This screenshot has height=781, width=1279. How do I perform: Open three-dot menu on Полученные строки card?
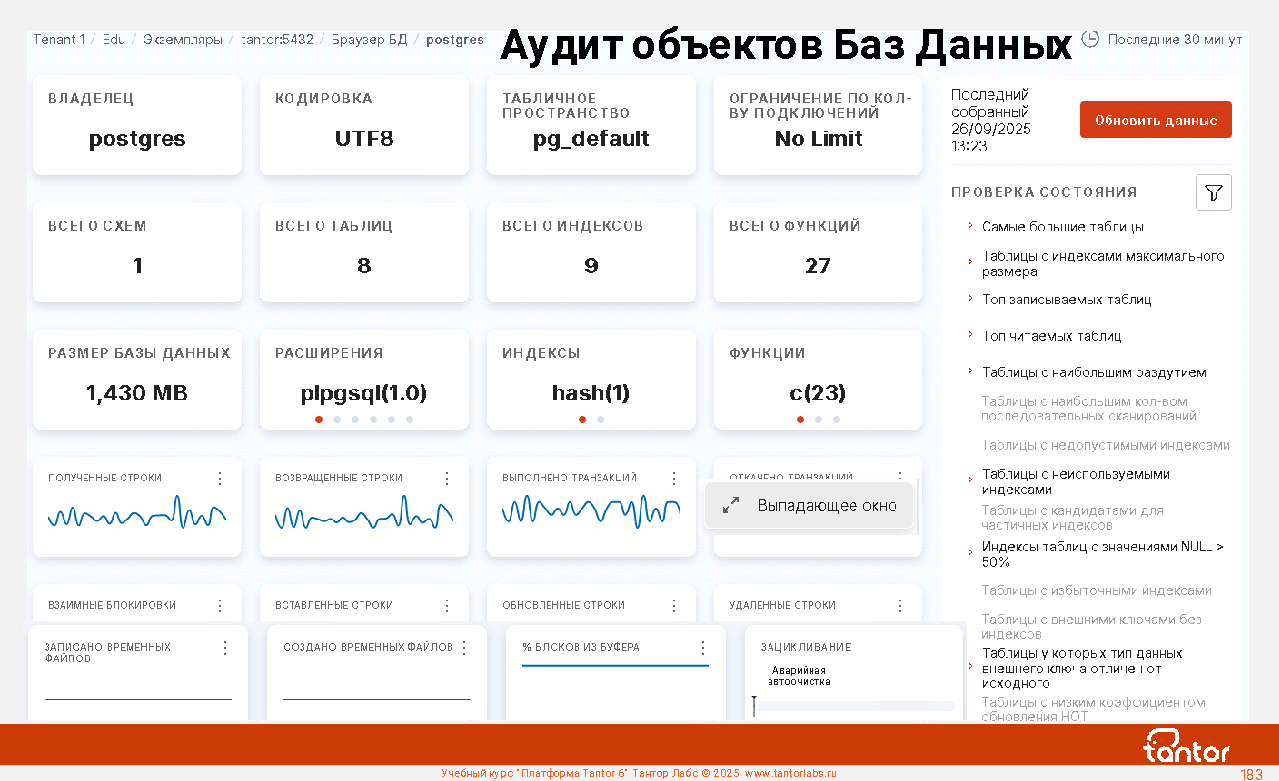click(220, 478)
